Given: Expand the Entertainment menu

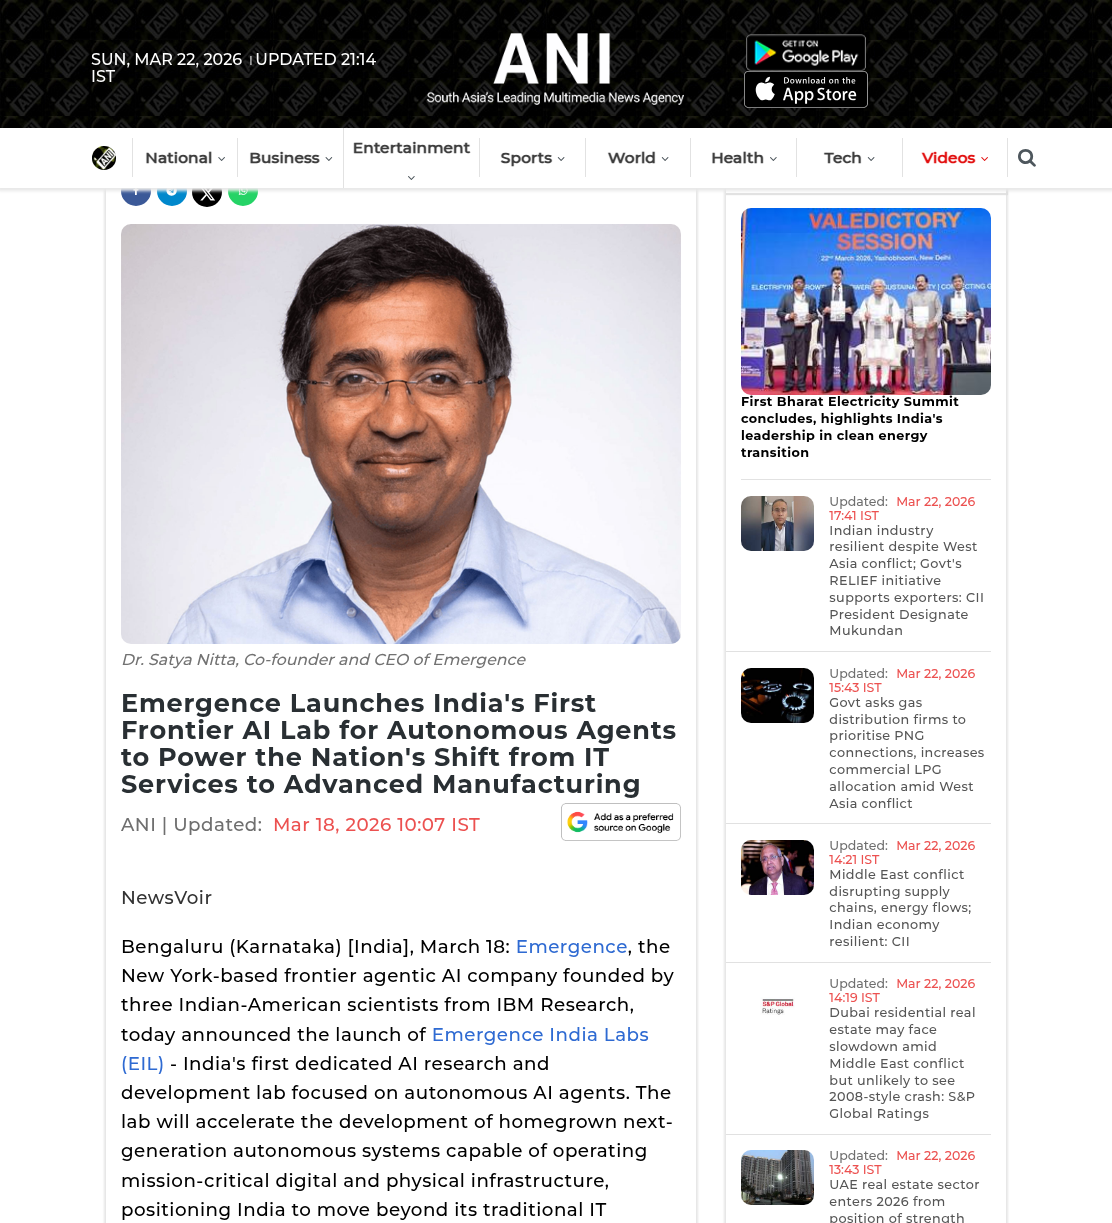Looking at the screenshot, I should [411, 159].
